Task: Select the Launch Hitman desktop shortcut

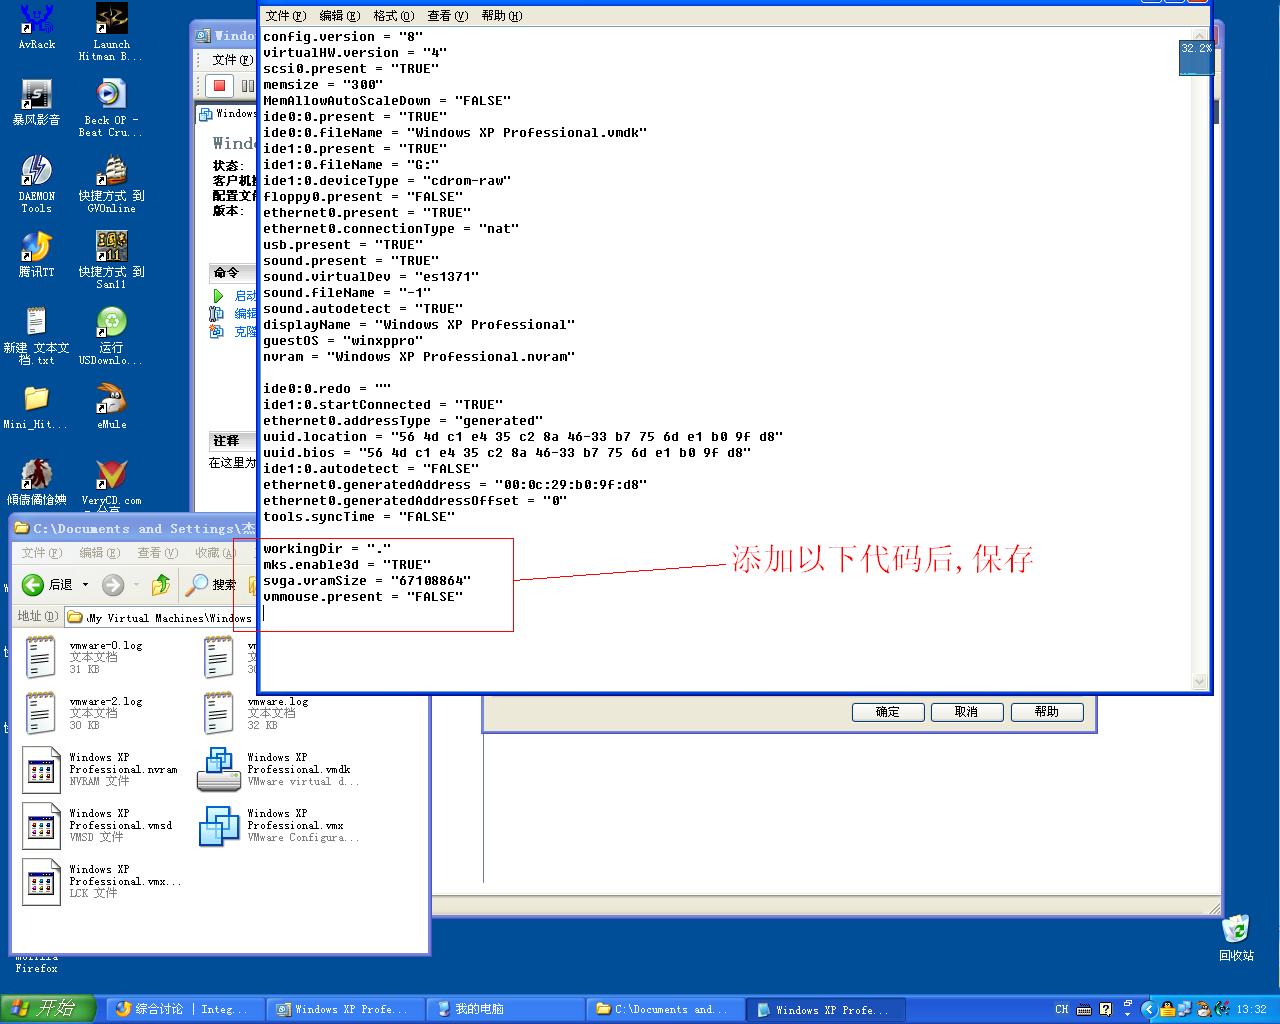Action: click(x=111, y=32)
